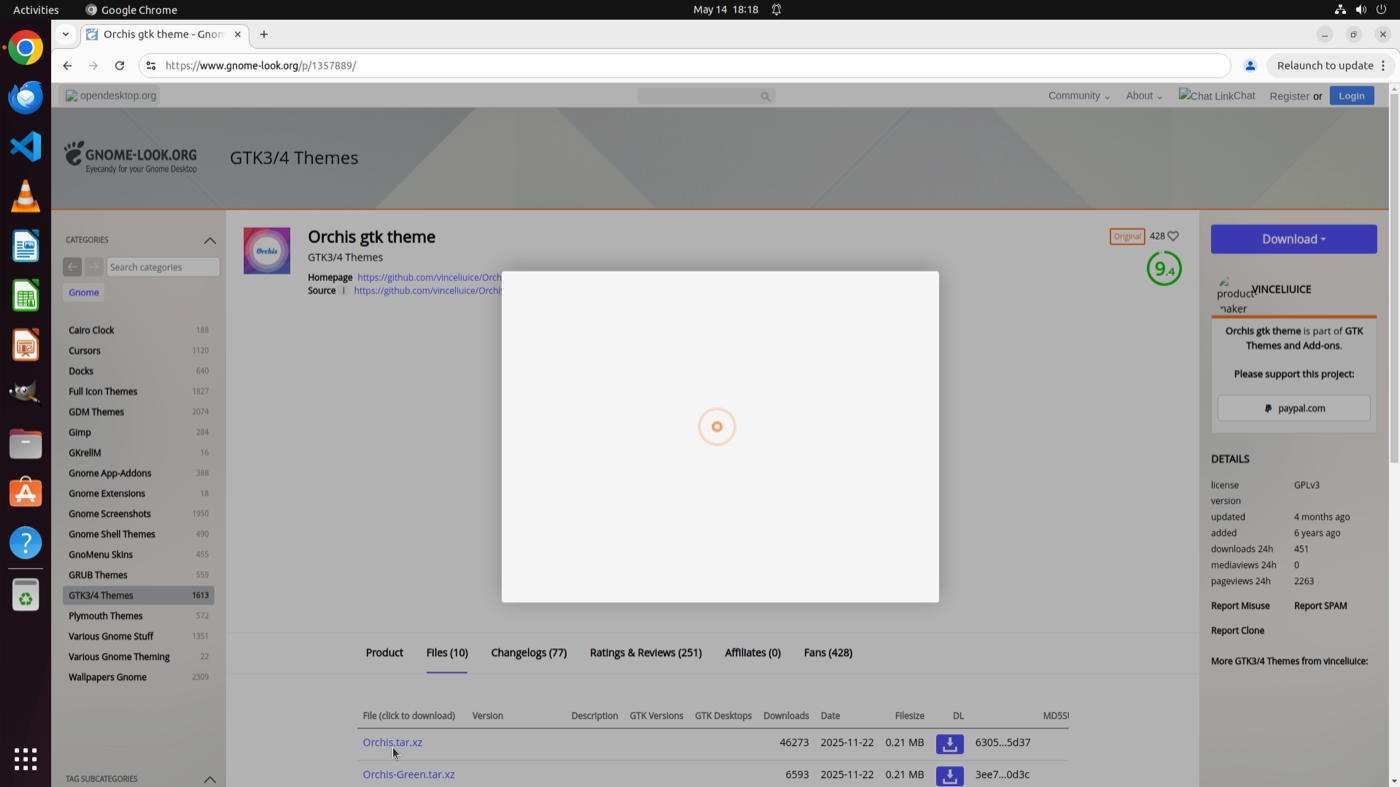Image resolution: width=1400 pixels, height=787 pixels.
Task: Collapse the Tag Subcategories section
Action: pyautogui.click(x=210, y=779)
